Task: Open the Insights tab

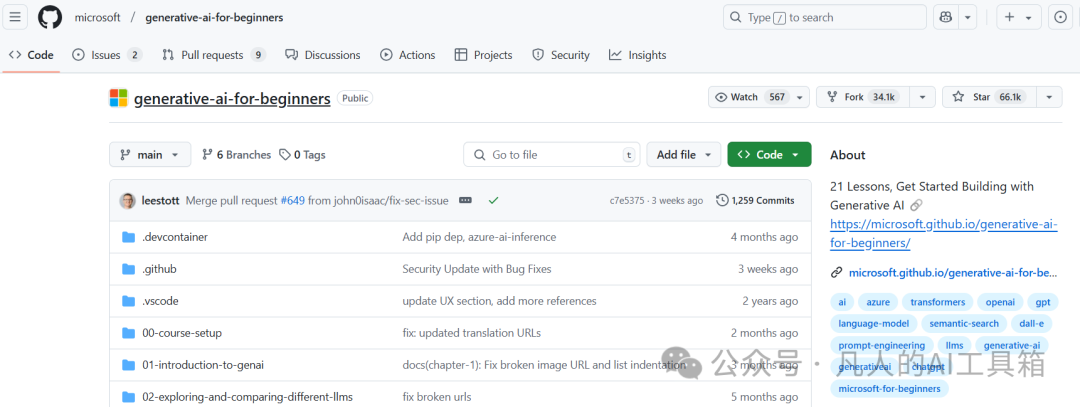Action: click(x=638, y=55)
